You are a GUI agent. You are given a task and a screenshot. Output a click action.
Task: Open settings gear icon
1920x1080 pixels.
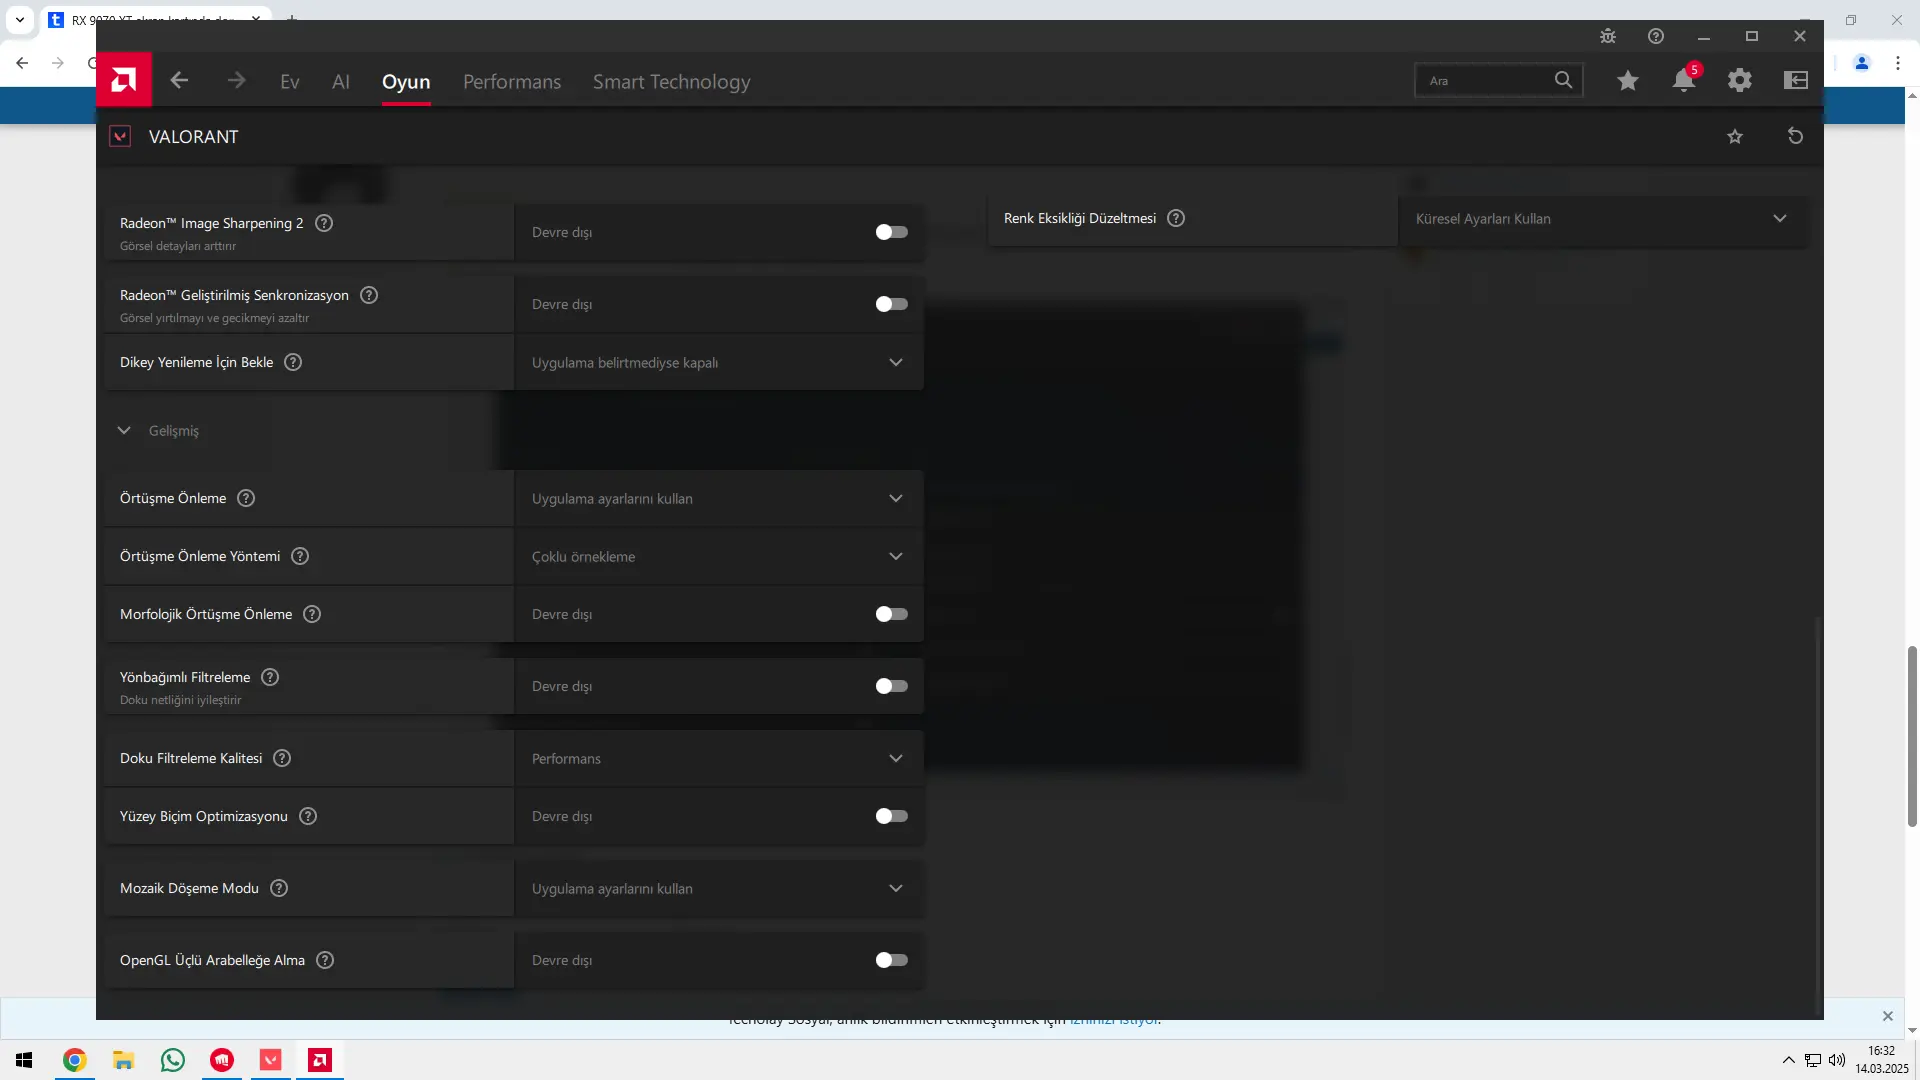pyautogui.click(x=1740, y=80)
